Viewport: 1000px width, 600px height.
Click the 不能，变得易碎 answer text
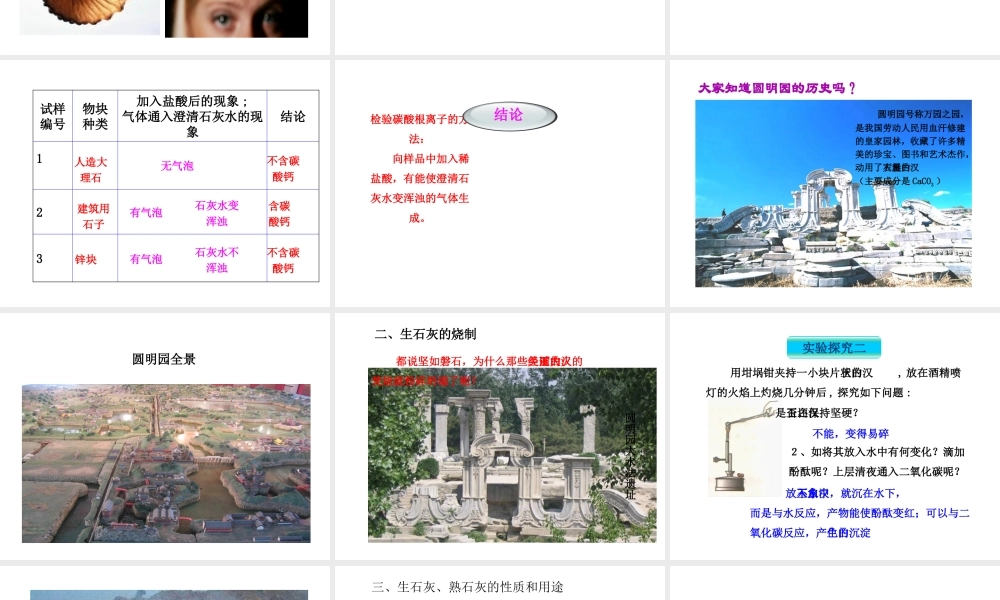[x=850, y=434]
